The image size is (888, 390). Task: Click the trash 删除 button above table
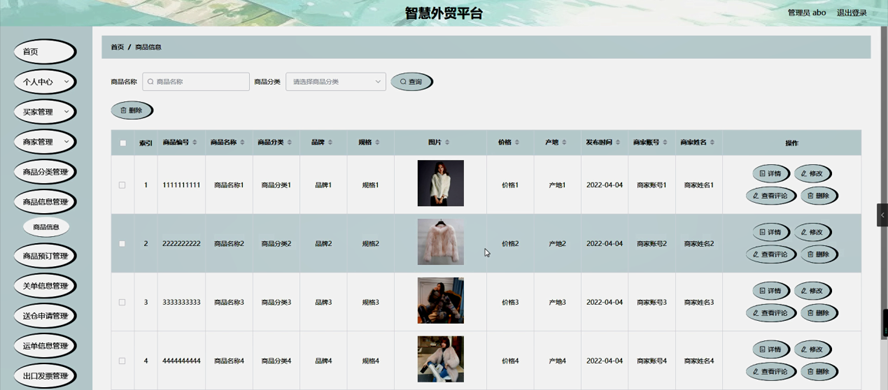(131, 110)
